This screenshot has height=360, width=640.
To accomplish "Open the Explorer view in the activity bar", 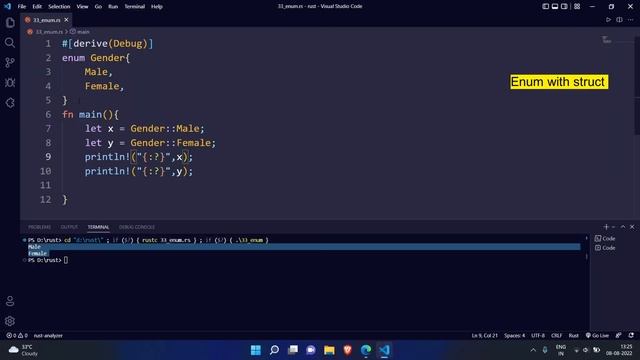I will point(10,22).
